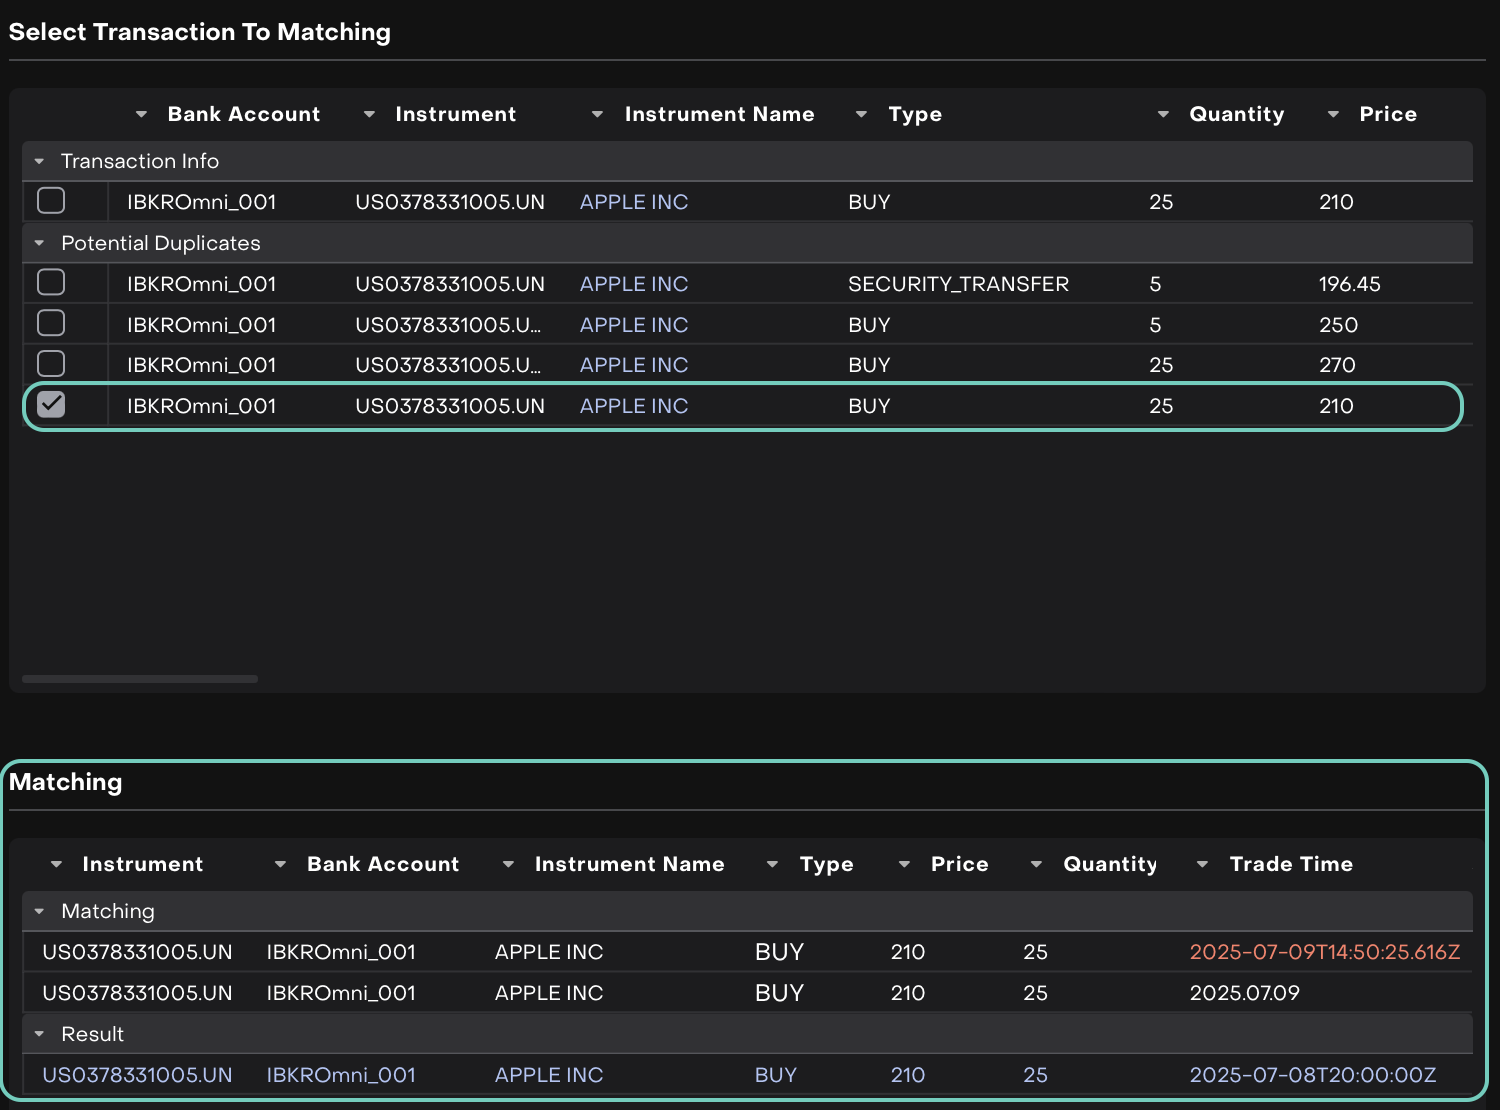The width and height of the screenshot is (1500, 1110).
Task: Click the Price column menu arrow in top table
Action: (x=1333, y=115)
